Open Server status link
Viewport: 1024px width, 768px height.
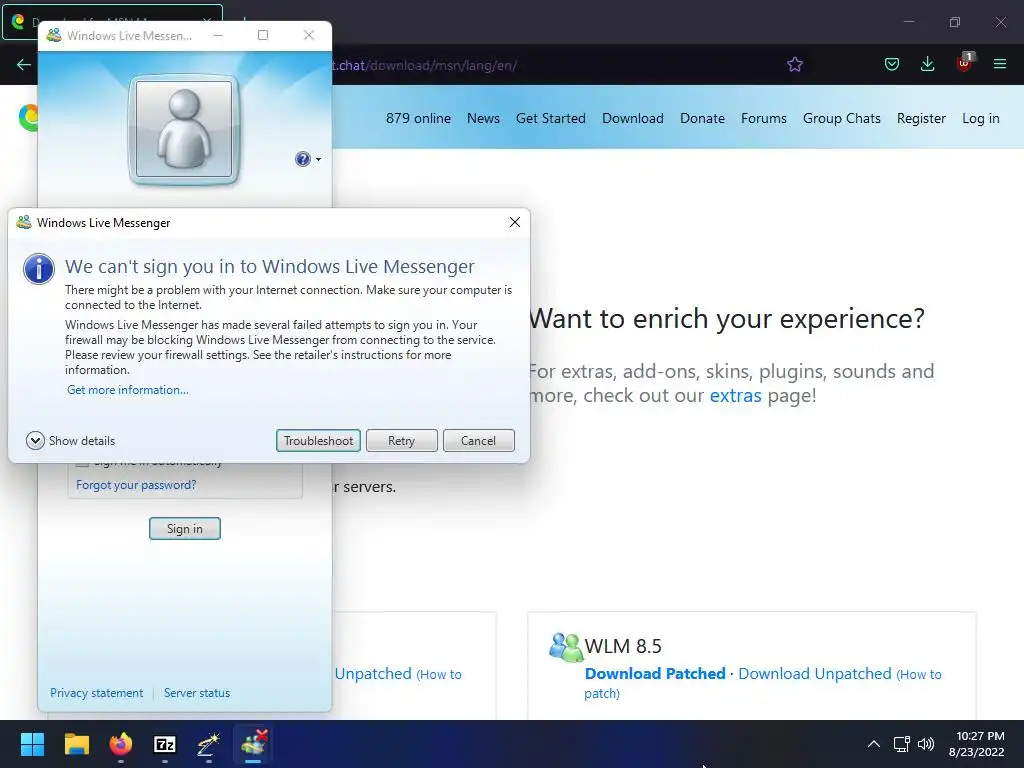pyautogui.click(x=197, y=693)
